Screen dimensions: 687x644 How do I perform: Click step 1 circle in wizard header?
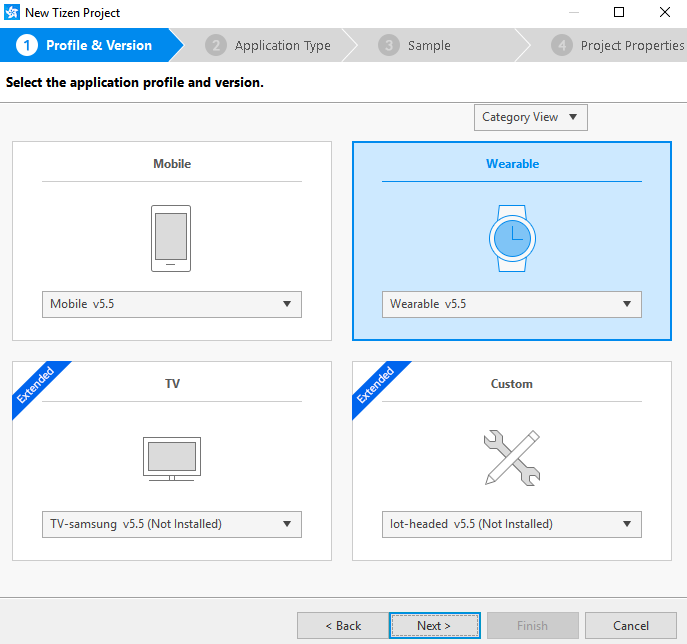(27, 46)
